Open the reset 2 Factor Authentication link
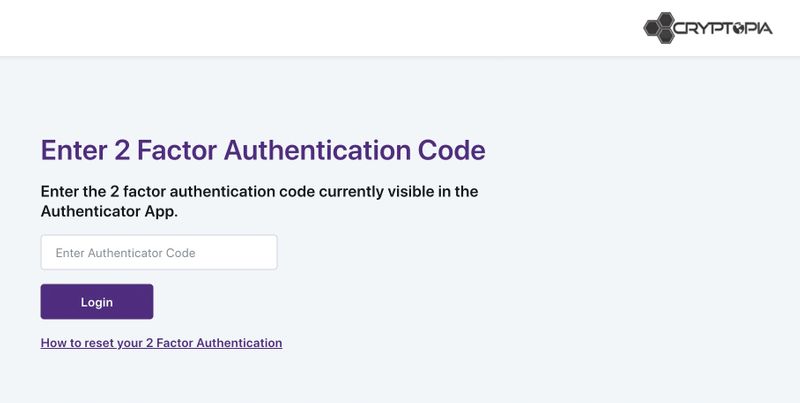 pyautogui.click(x=161, y=343)
